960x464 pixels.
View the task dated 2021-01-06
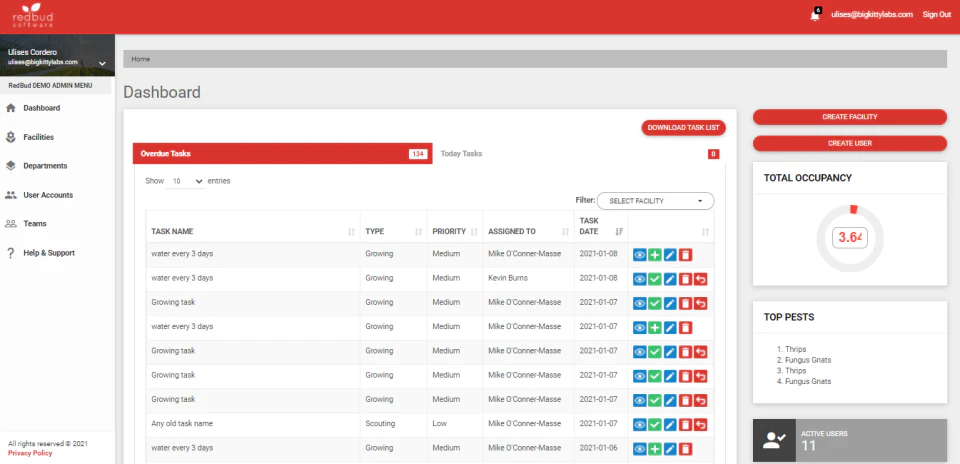[x=640, y=449]
